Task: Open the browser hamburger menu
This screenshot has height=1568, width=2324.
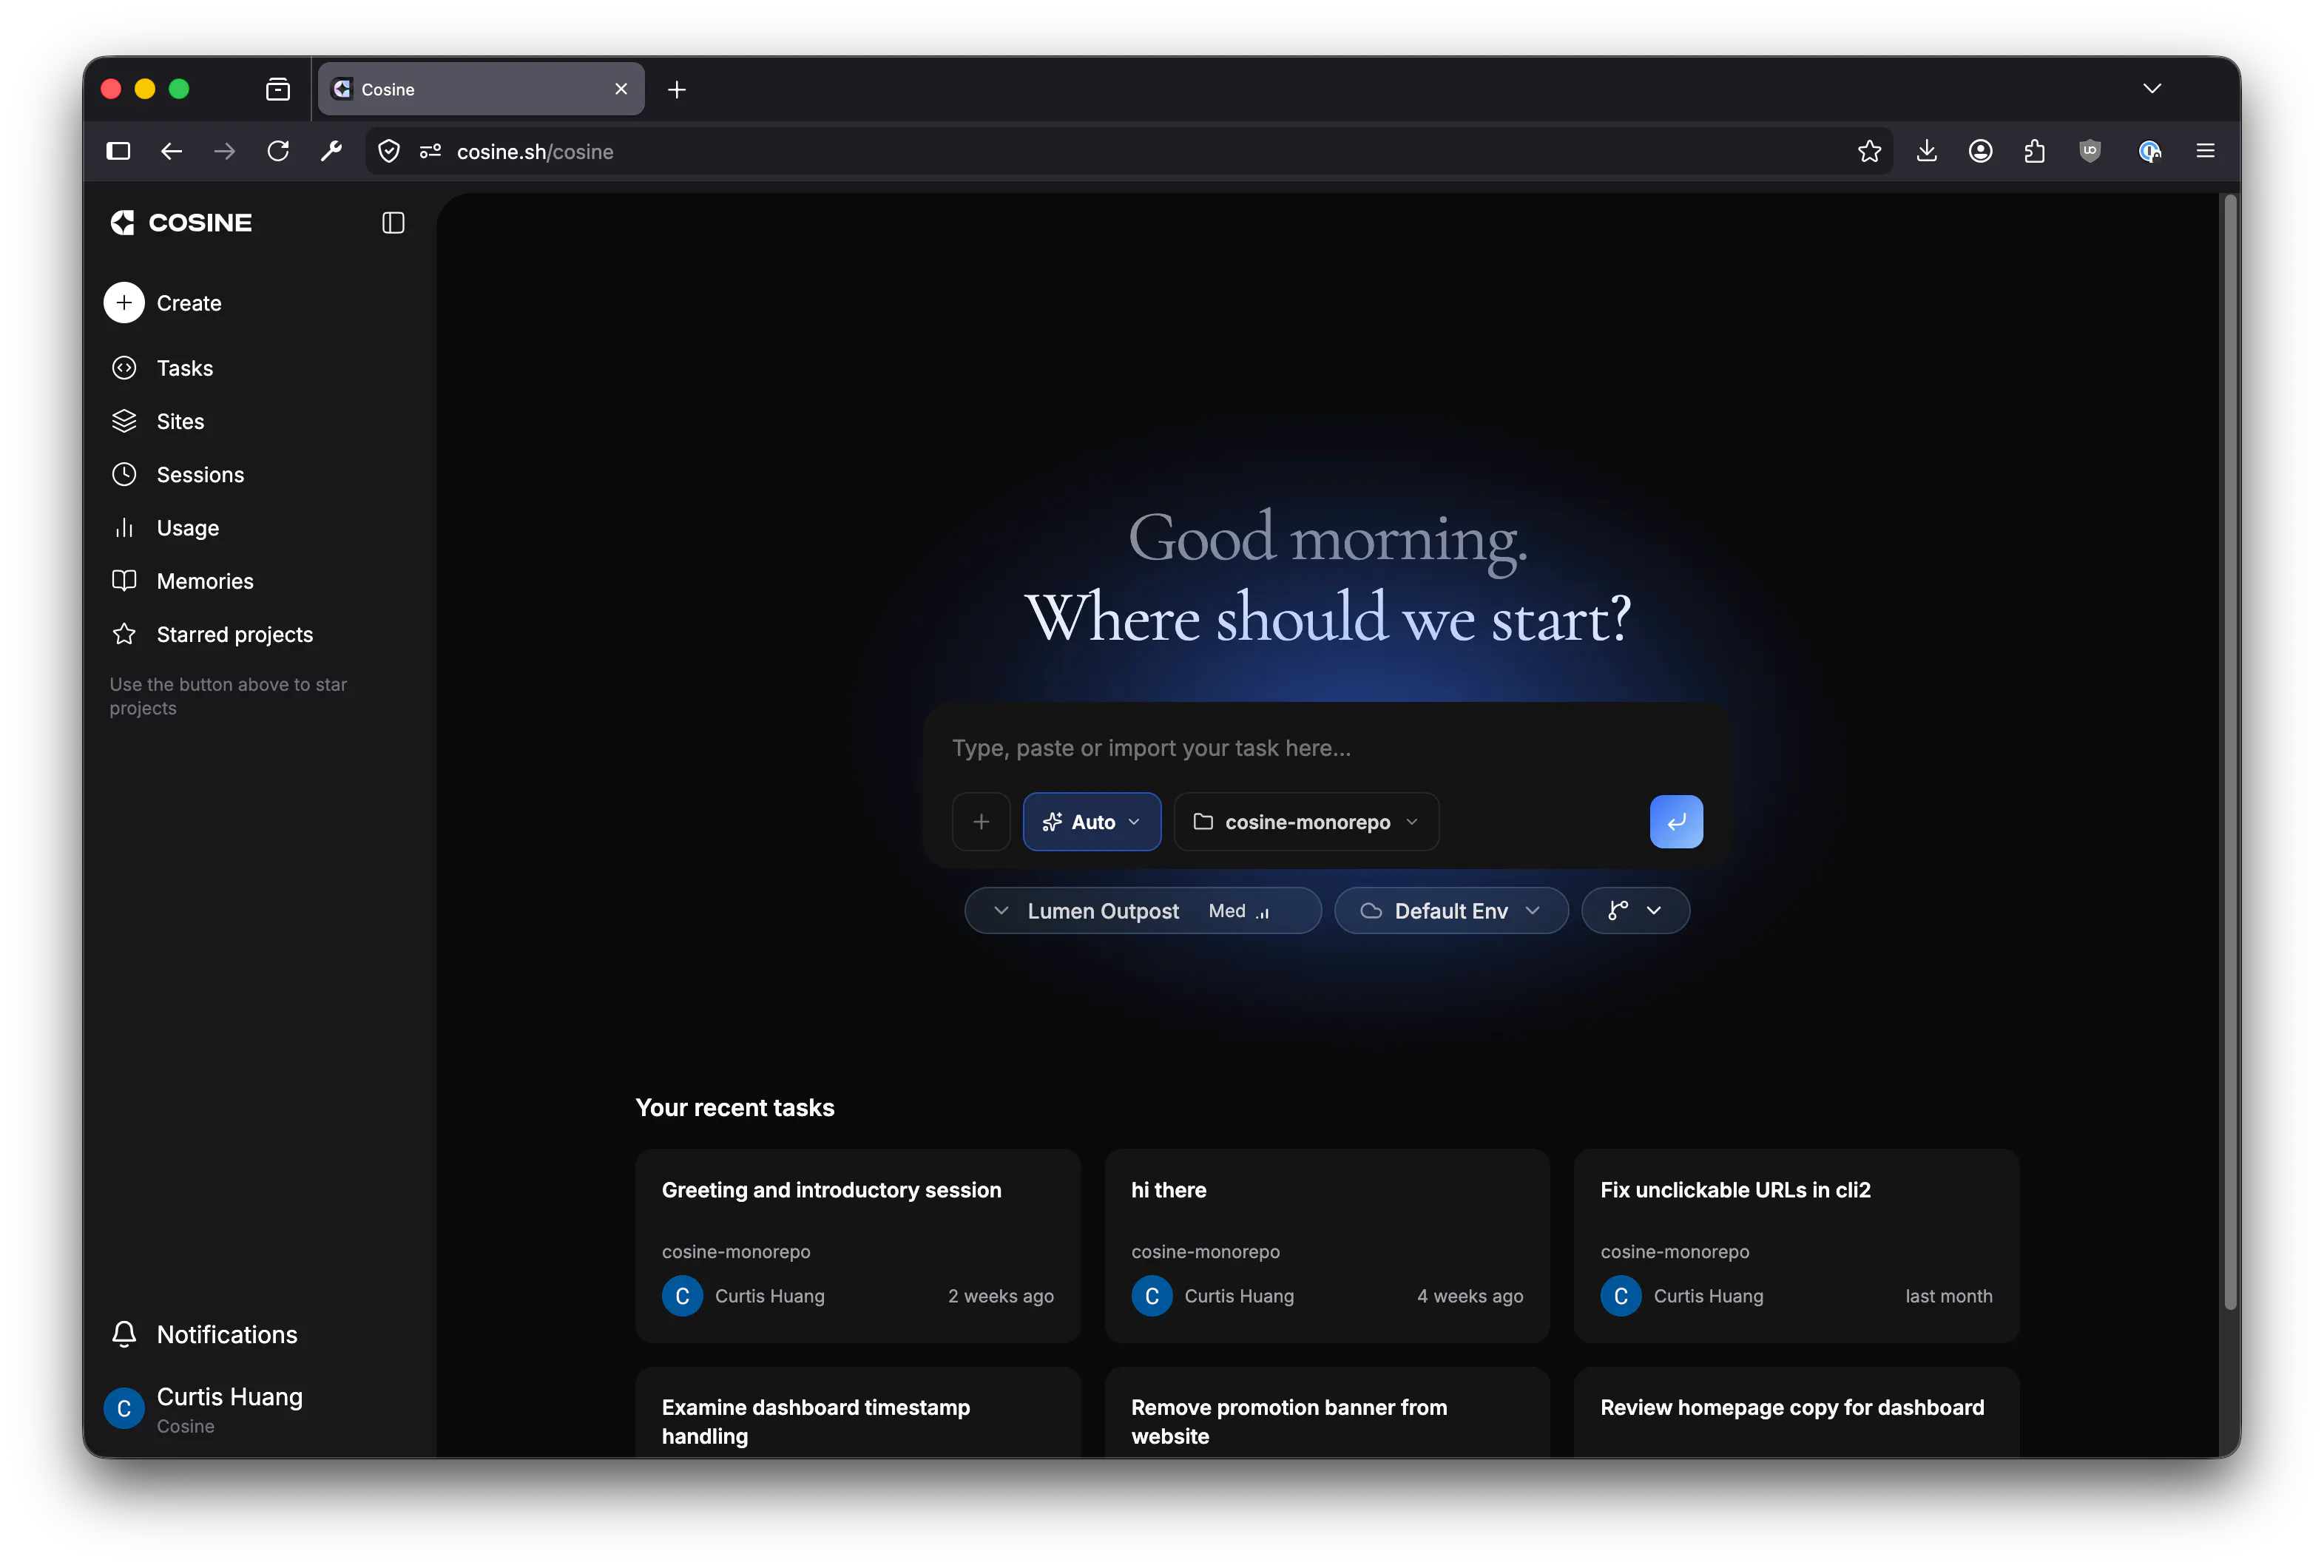Action: click(x=2205, y=151)
